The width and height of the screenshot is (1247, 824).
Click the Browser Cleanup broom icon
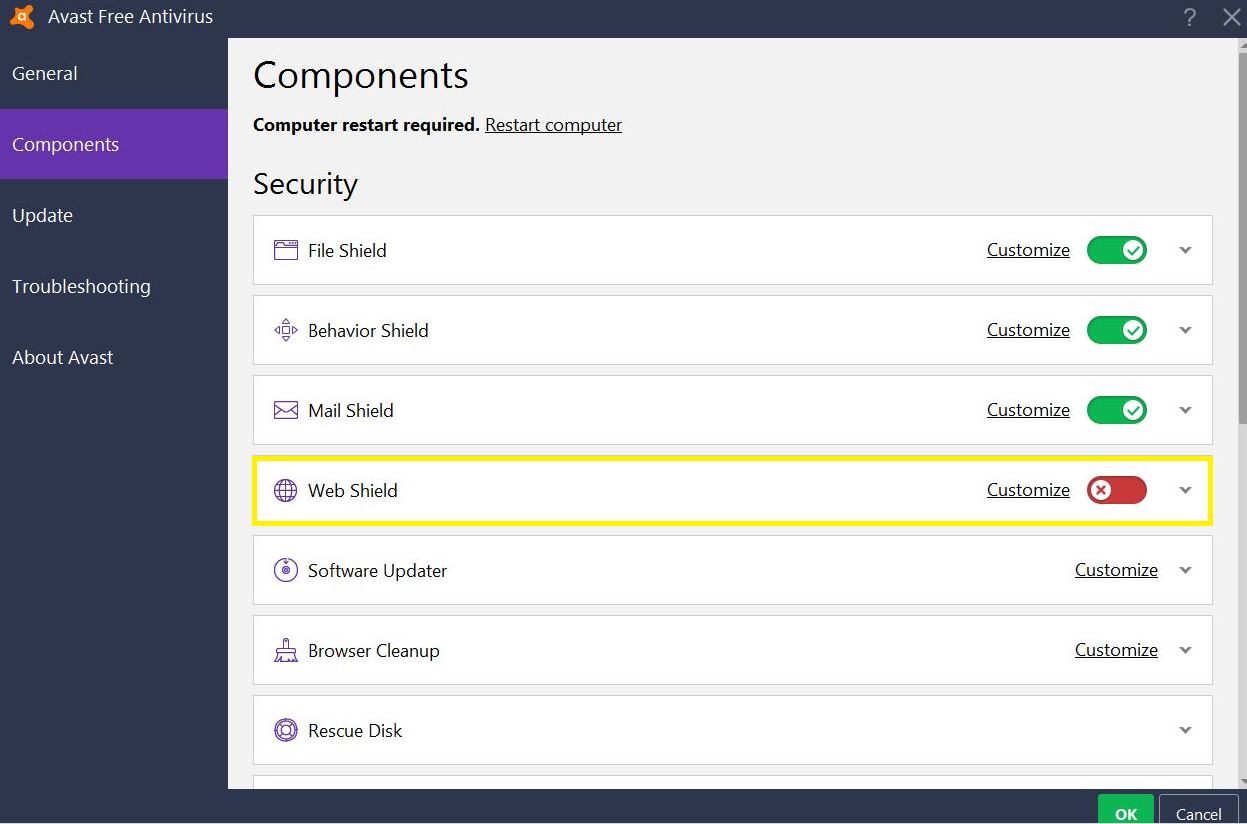coord(286,650)
